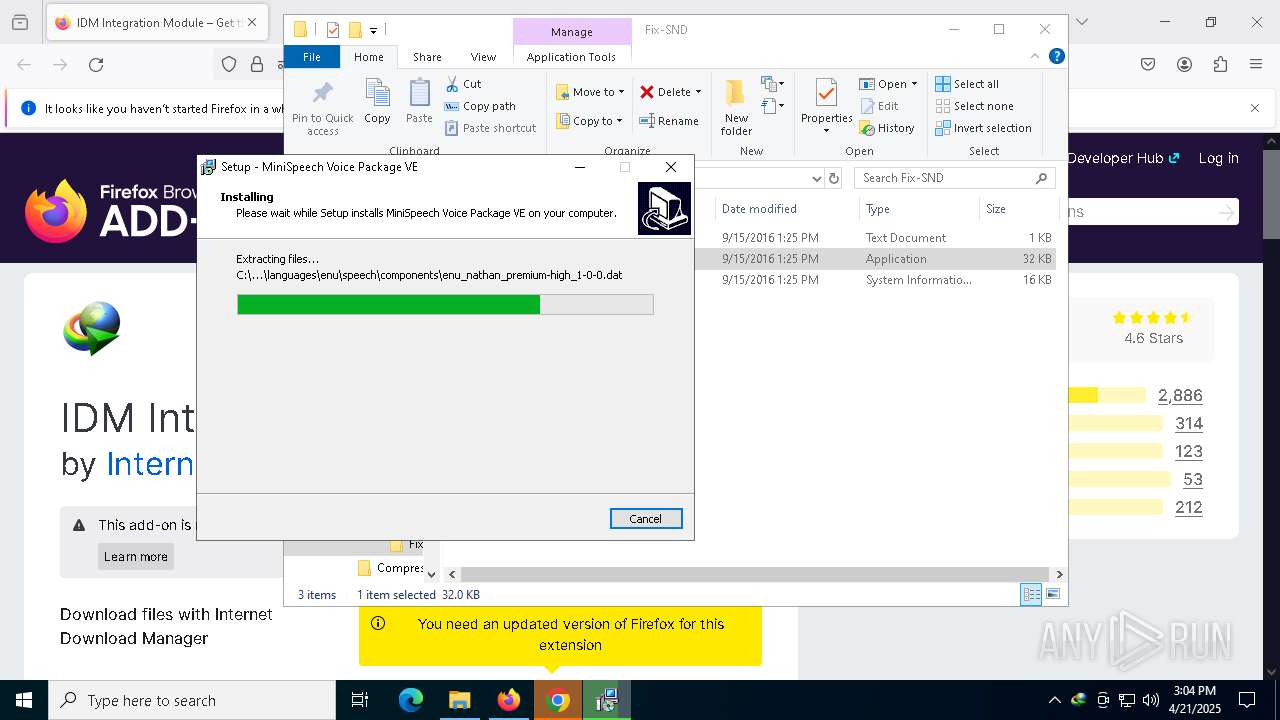Click Save to Pocket icon in Firefox

click(x=1148, y=65)
